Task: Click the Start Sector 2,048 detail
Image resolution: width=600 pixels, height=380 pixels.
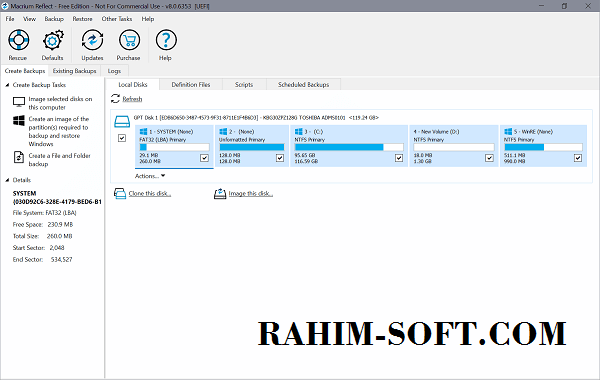Action: click(39, 248)
